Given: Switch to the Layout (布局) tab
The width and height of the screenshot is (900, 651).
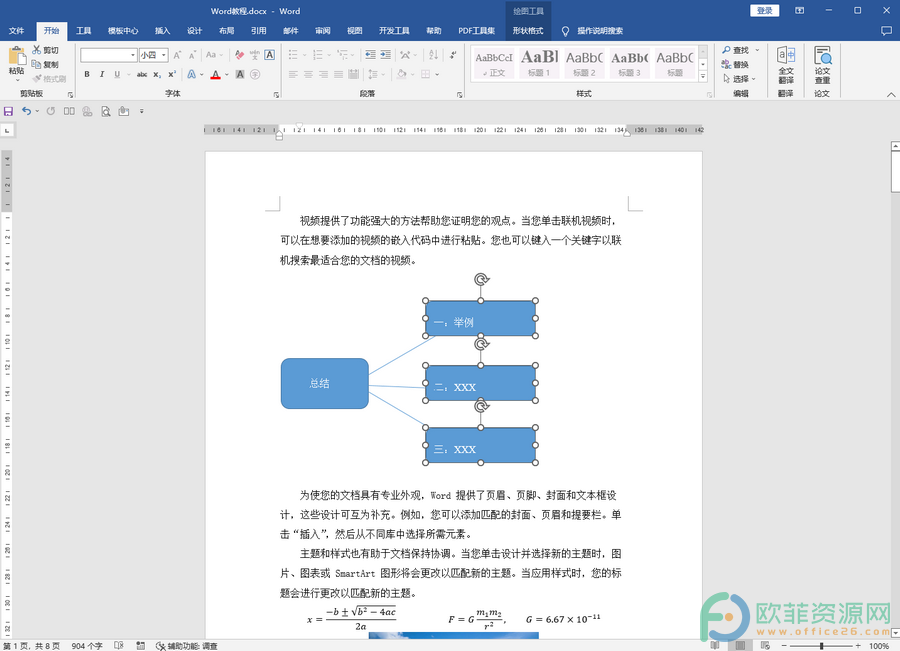Looking at the screenshot, I should (x=227, y=31).
